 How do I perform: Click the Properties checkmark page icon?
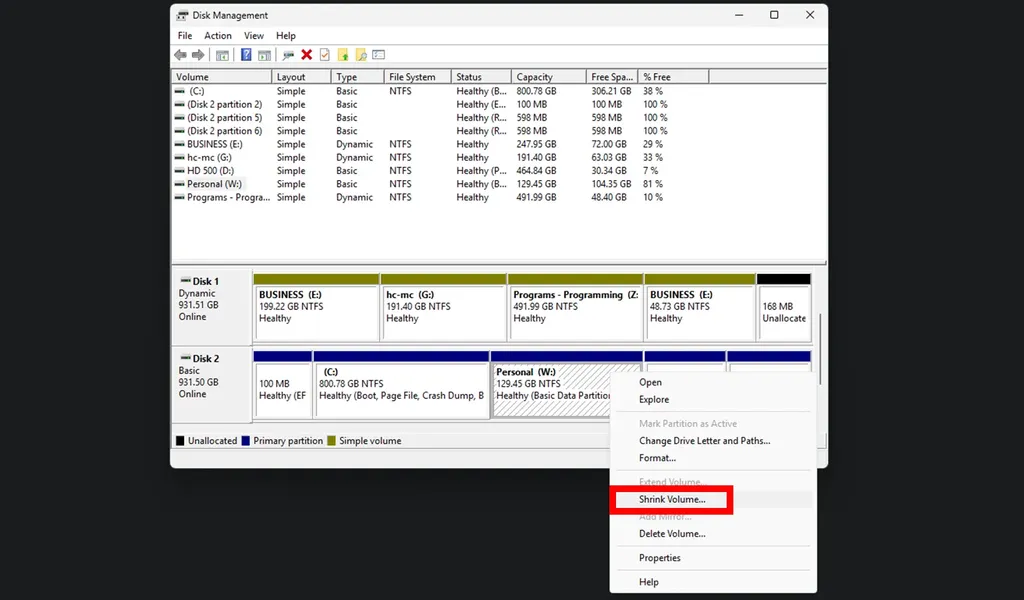324,55
